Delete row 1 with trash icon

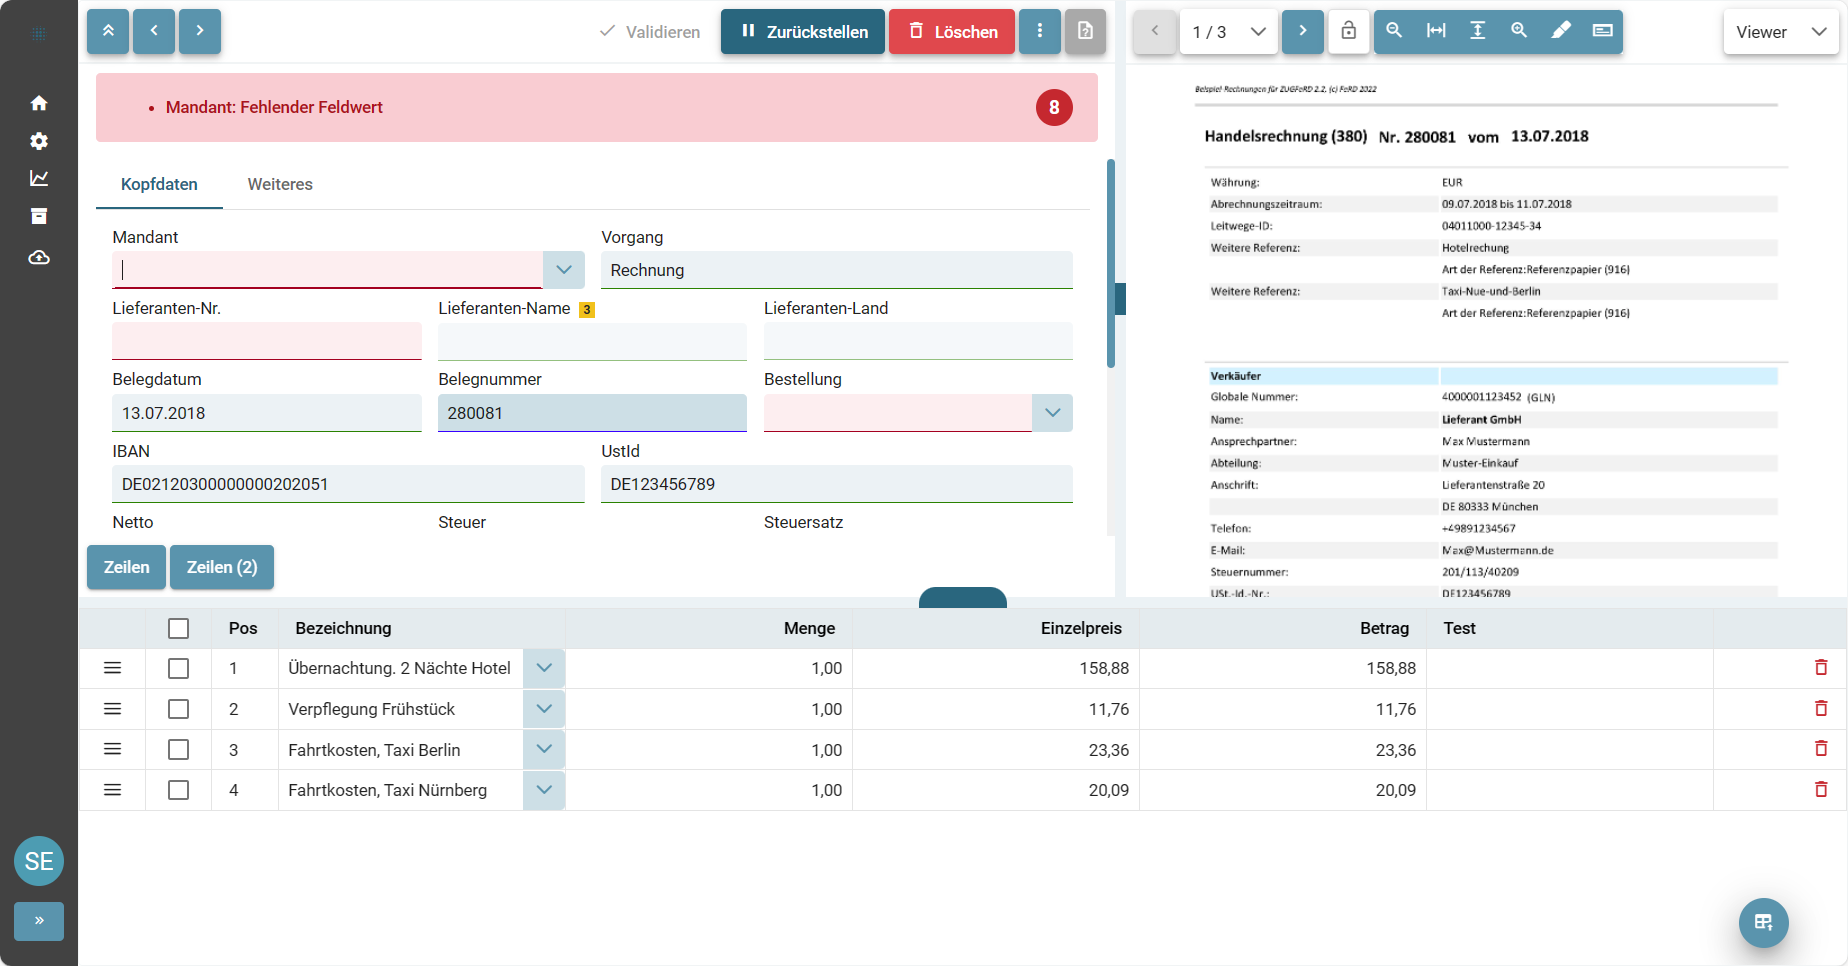click(1821, 667)
